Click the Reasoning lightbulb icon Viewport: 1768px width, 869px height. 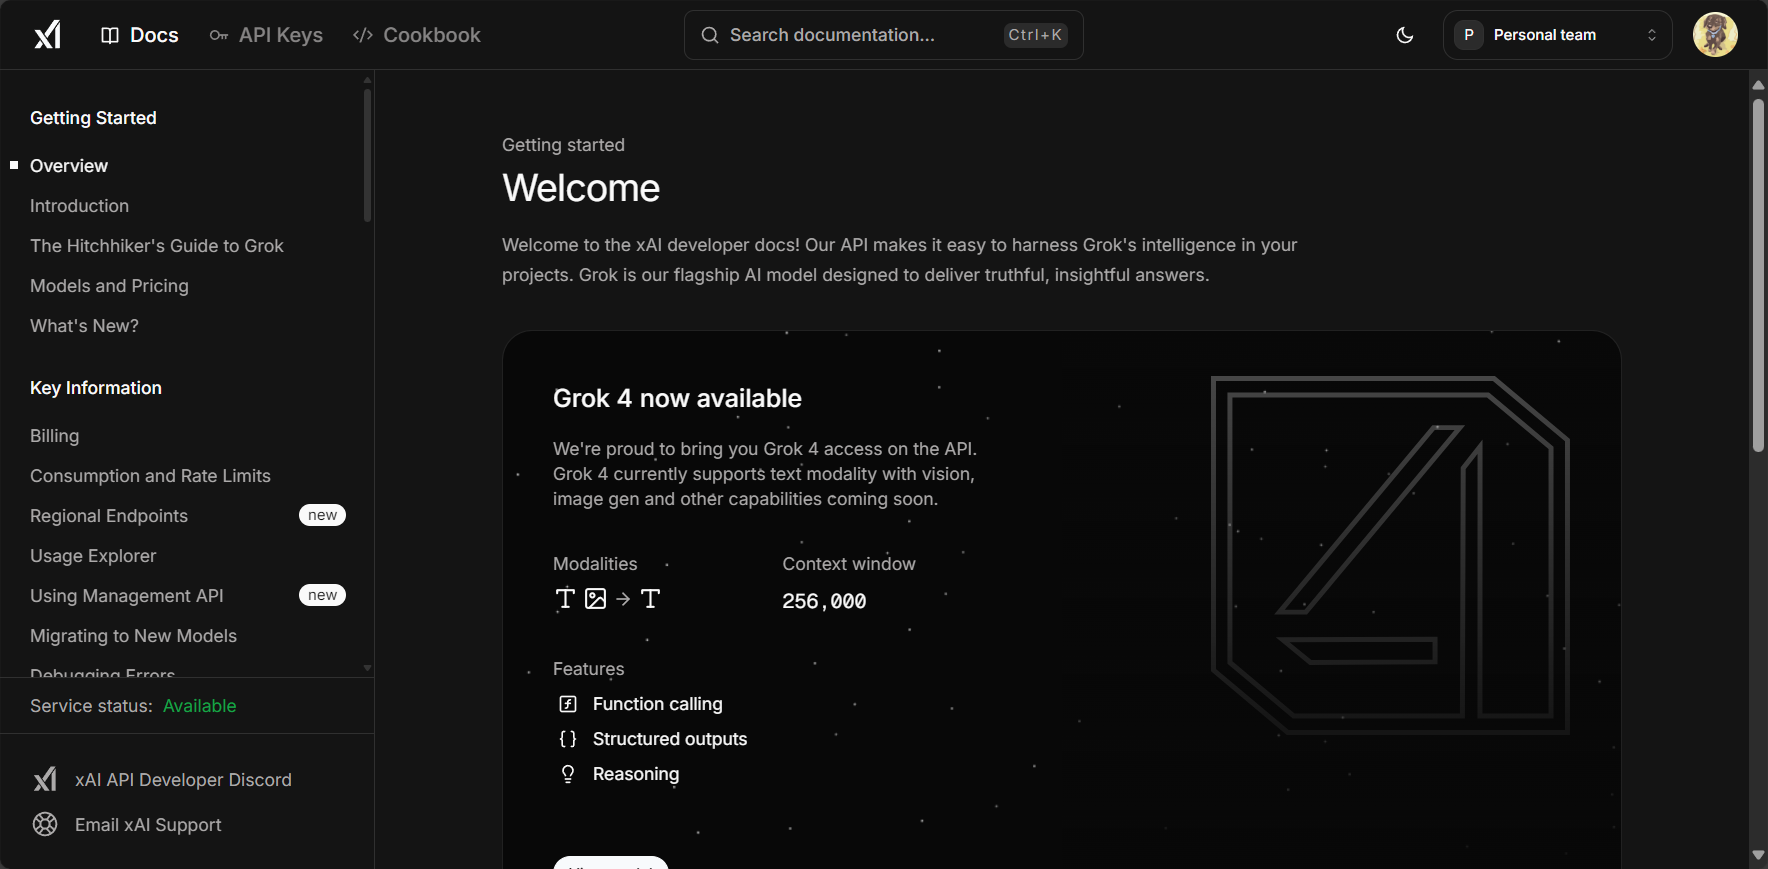(x=568, y=774)
